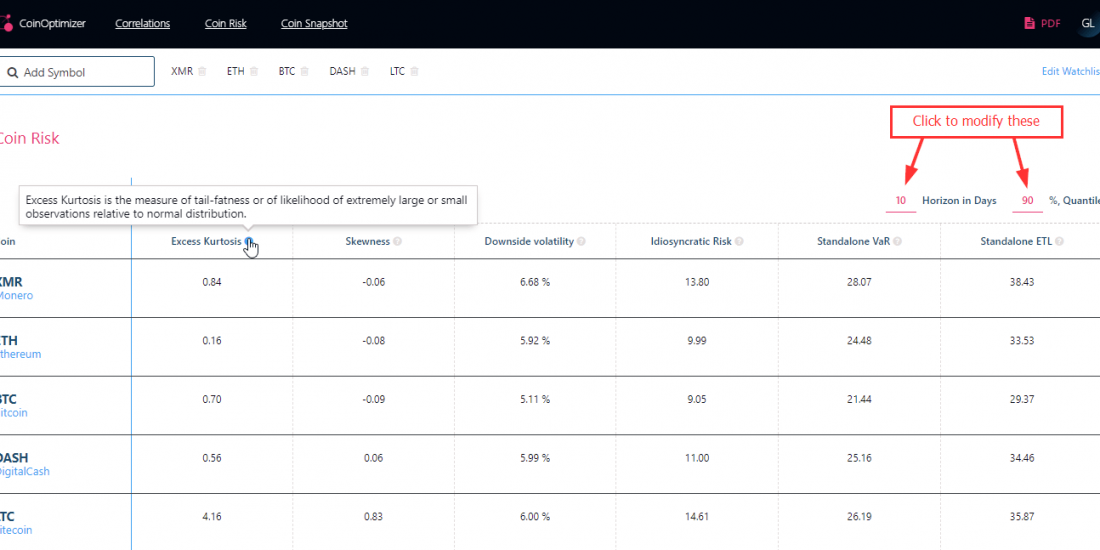Modify the Quantile percentage value 90

(x=1027, y=201)
